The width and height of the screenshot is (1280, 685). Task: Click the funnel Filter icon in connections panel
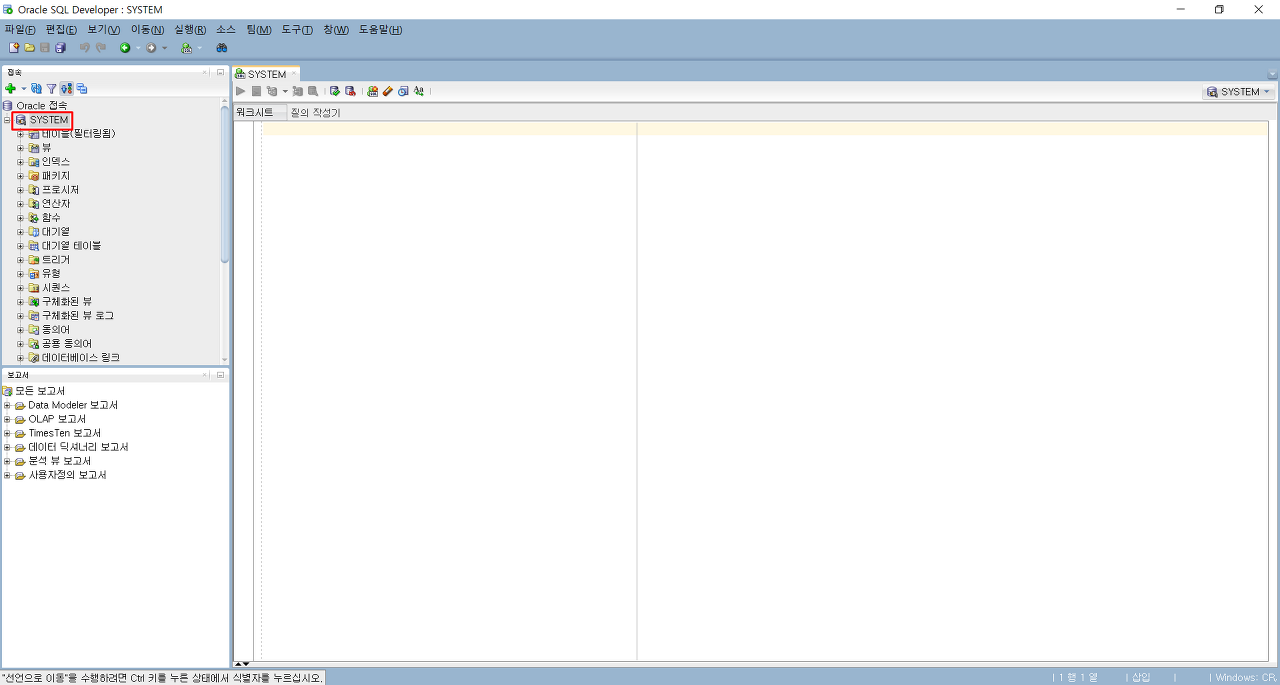pyautogui.click(x=51, y=89)
